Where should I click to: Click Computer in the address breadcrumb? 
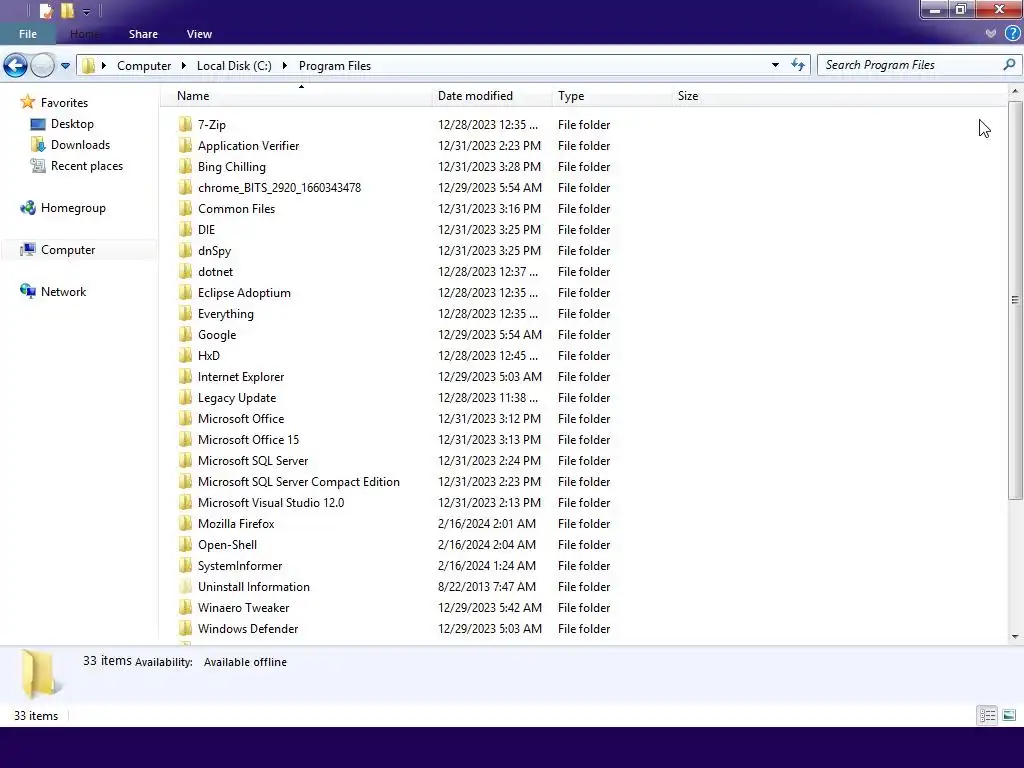click(144, 65)
